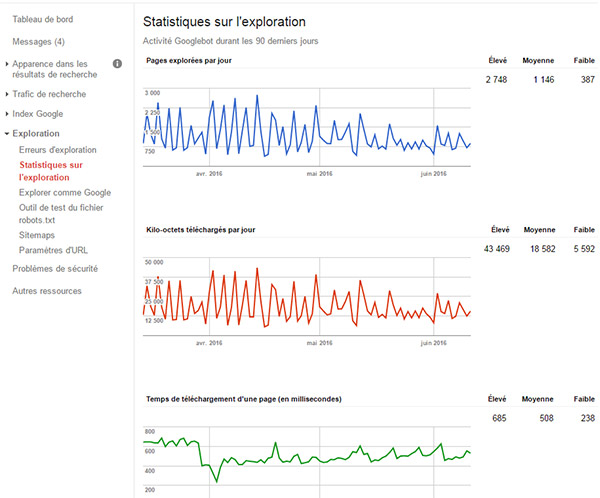Click juin 2016 label under red chart

coord(434,343)
